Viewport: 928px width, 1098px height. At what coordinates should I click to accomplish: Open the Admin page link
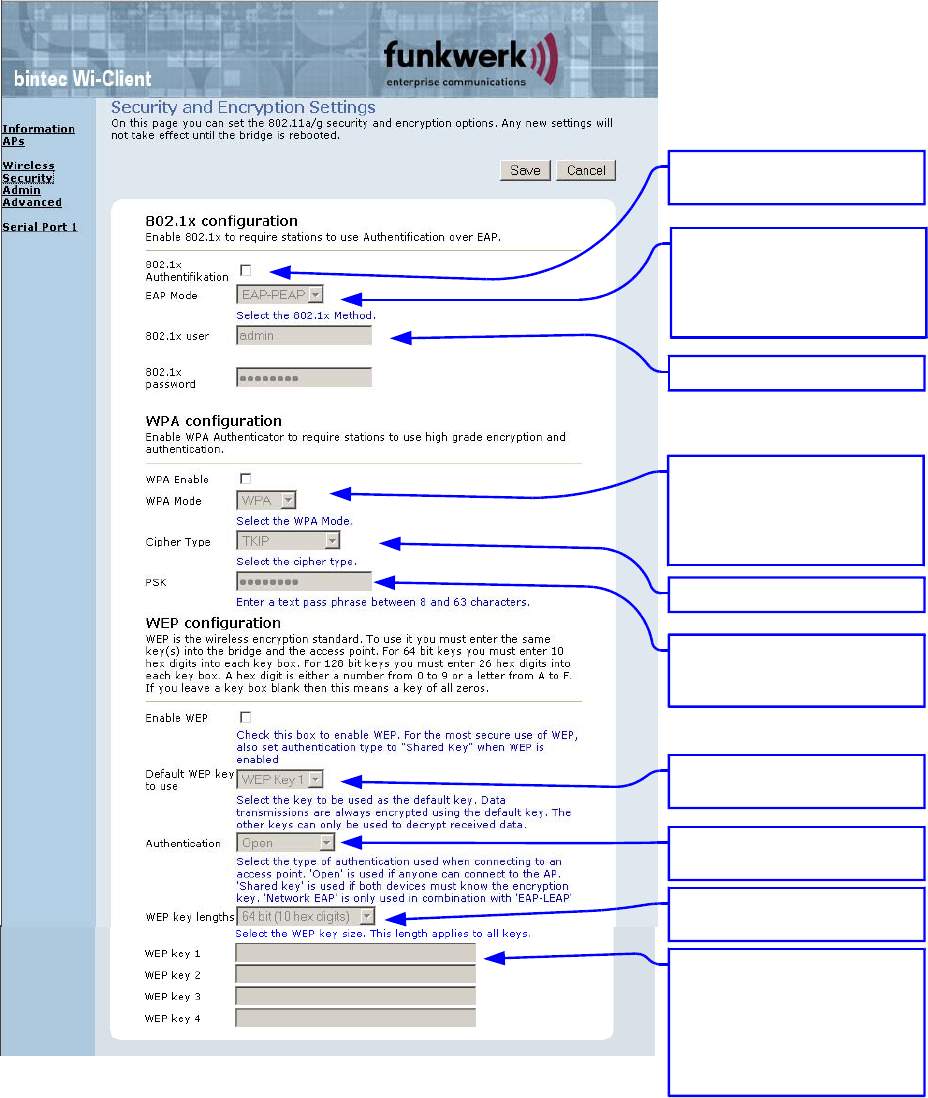pos(21,190)
